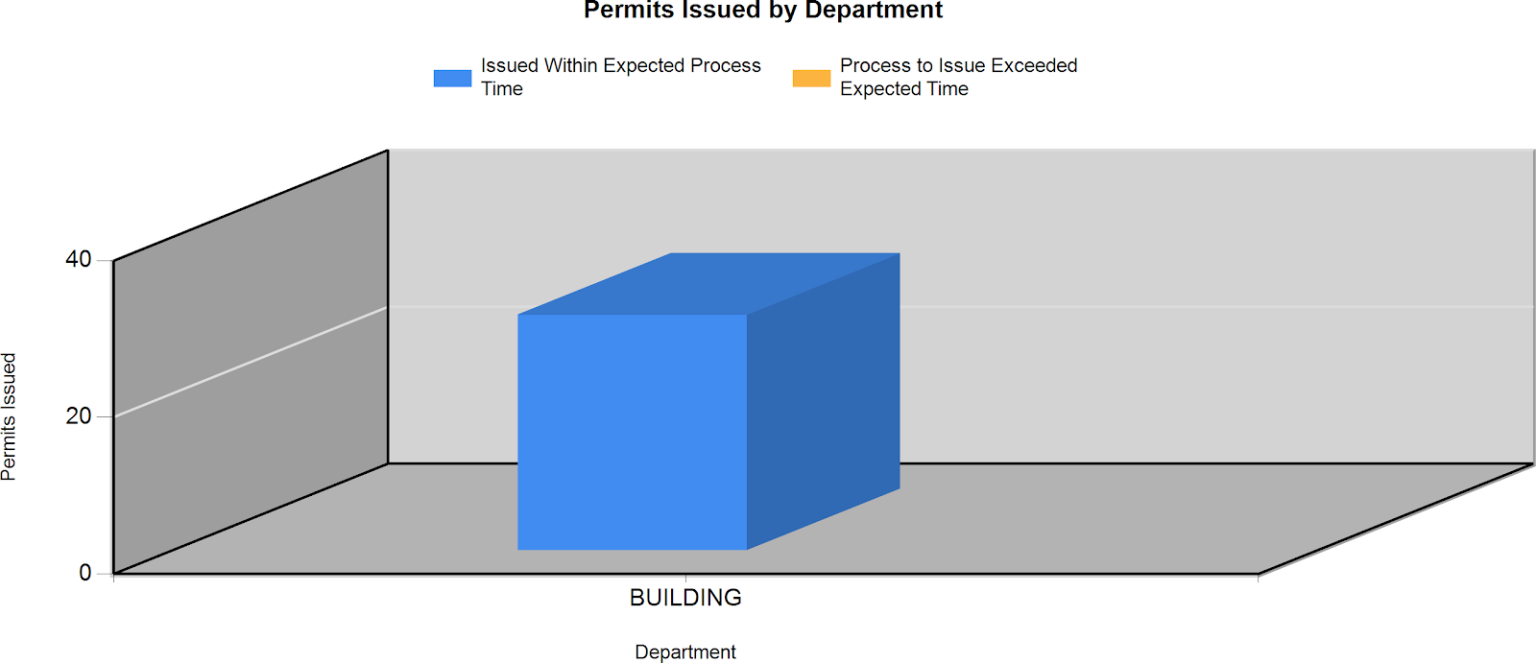Click the 'Permits Issued' y-axis title
The image size is (1536, 663).
click(x=9, y=416)
